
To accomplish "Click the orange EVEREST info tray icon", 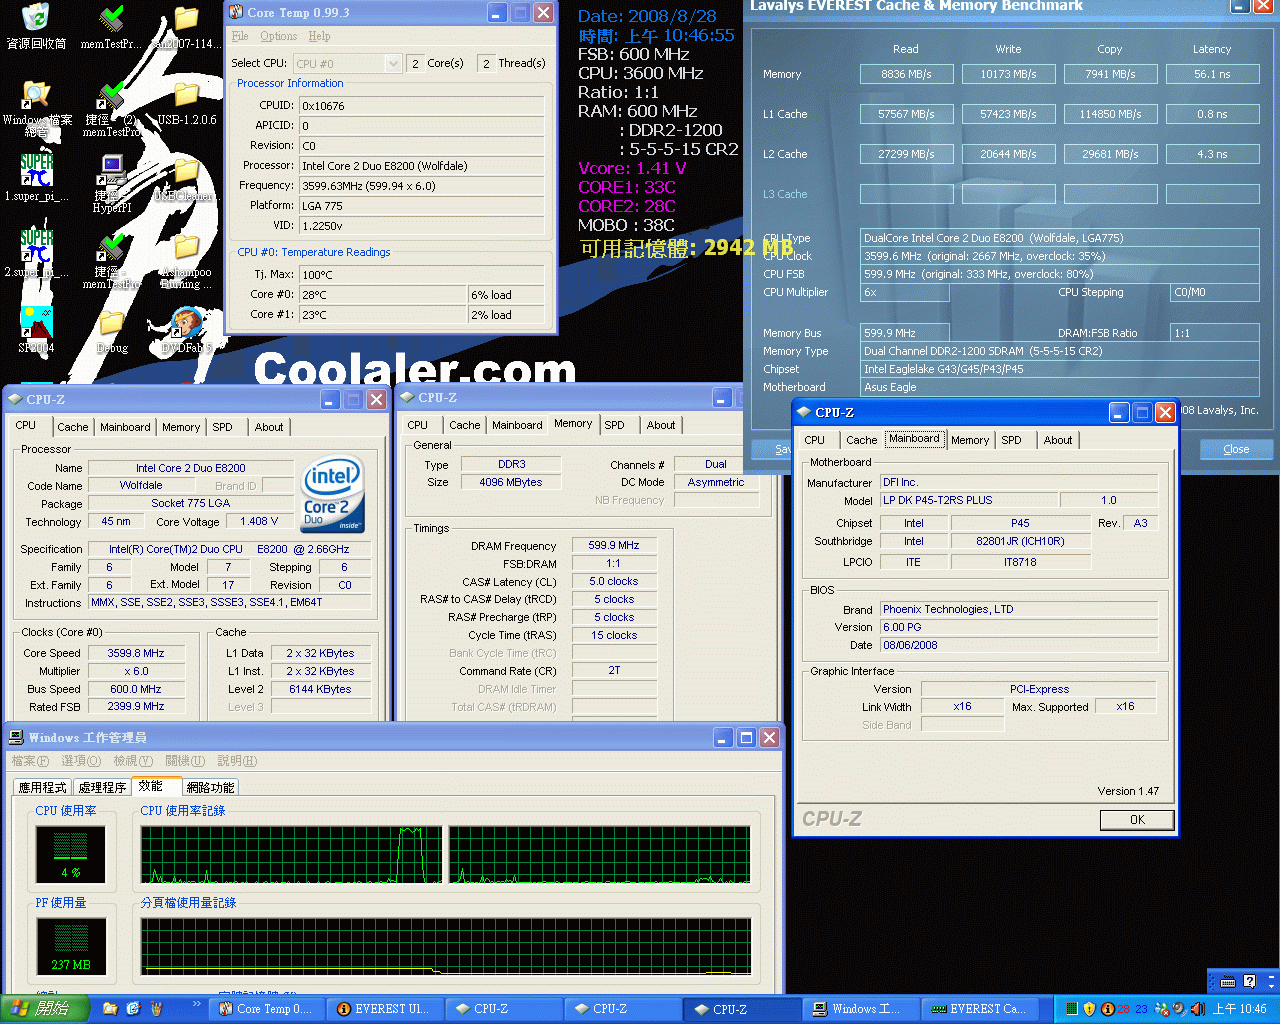I will [1106, 1009].
